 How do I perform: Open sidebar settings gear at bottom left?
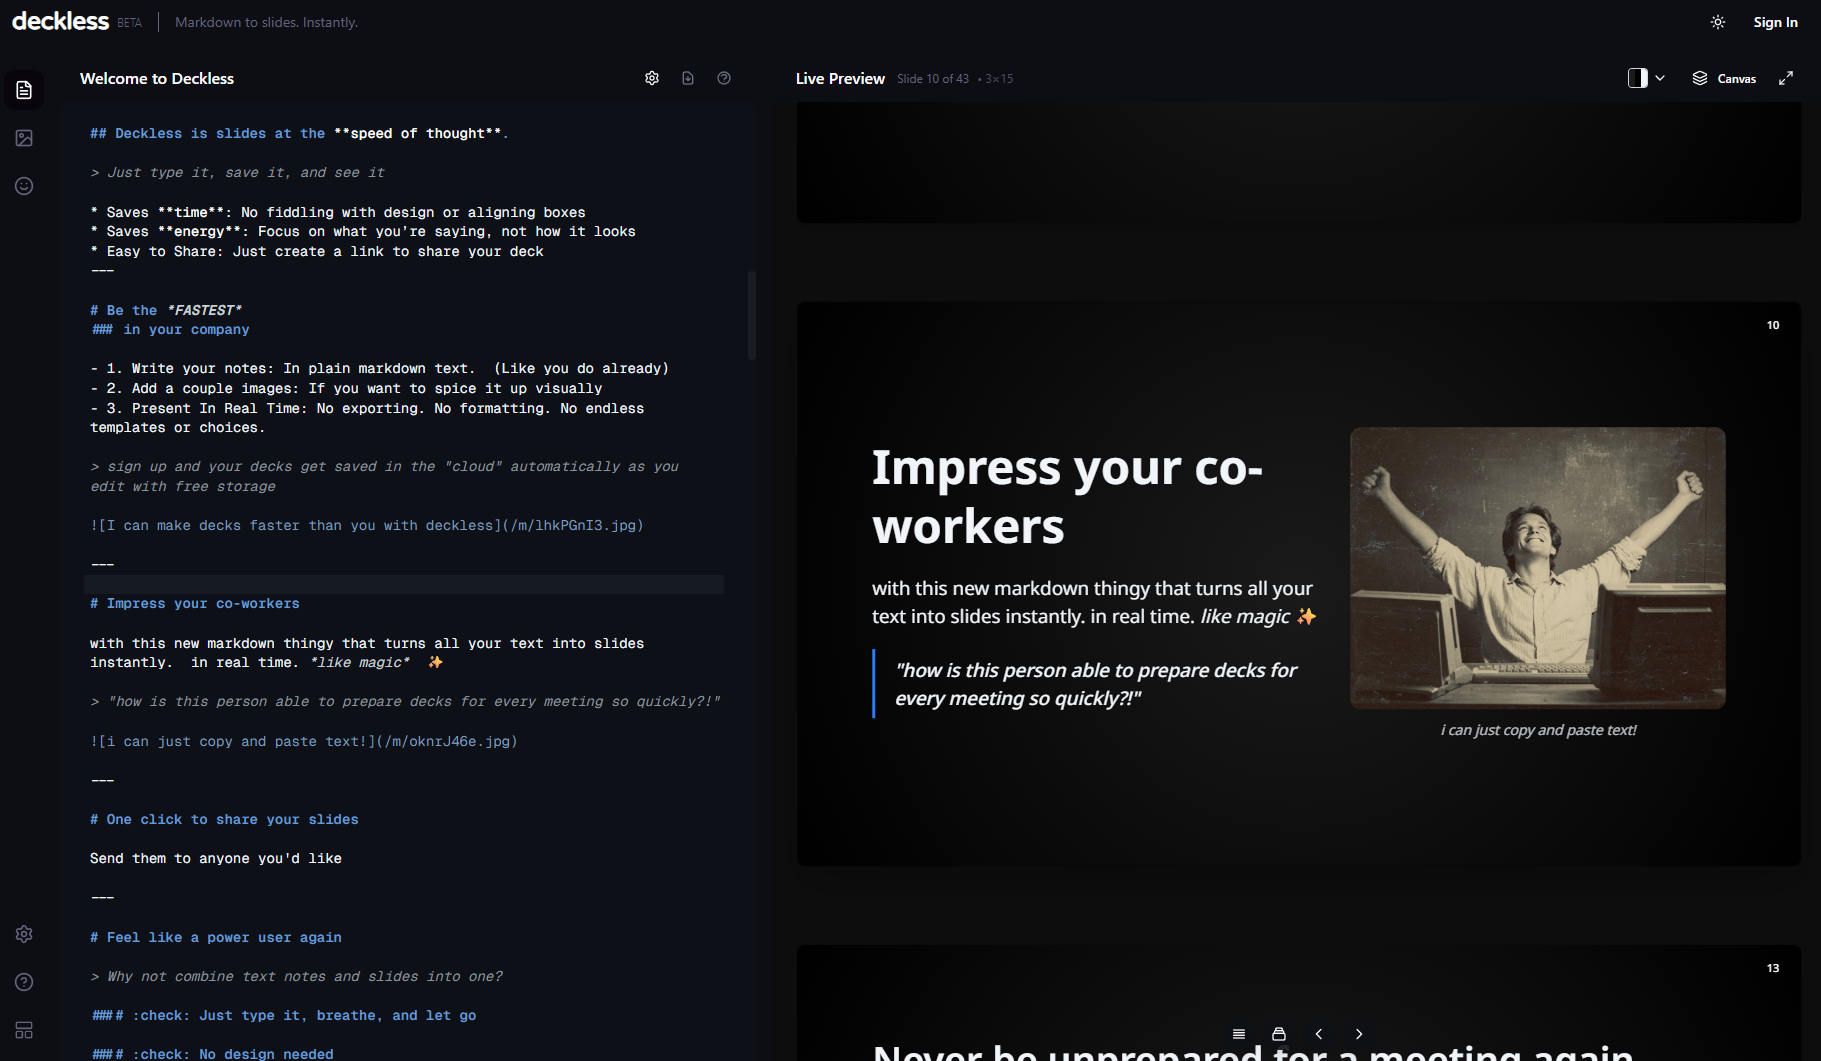click(x=24, y=934)
